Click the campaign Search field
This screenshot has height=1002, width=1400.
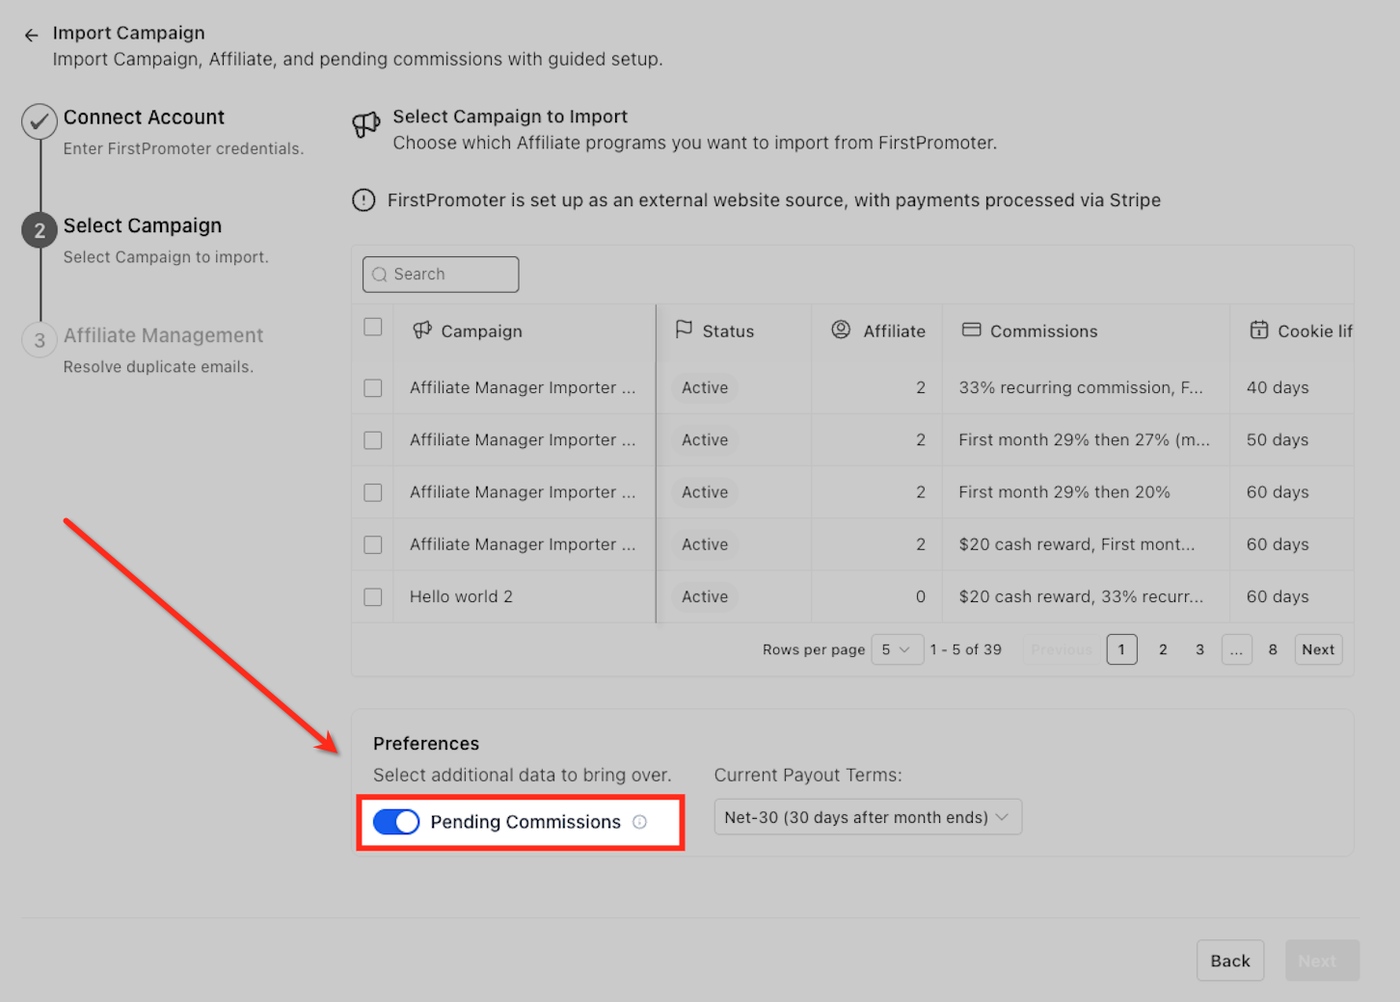441,274
